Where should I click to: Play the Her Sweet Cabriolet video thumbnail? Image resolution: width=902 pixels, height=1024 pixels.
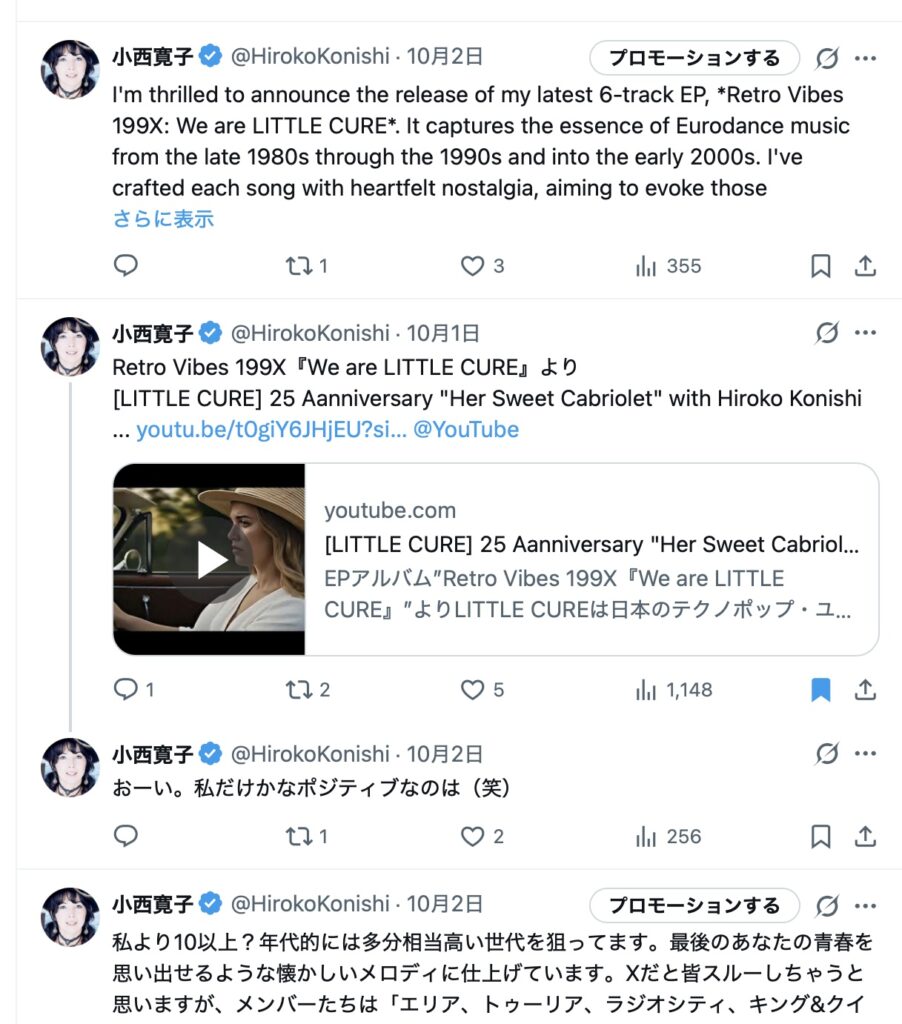209,559
